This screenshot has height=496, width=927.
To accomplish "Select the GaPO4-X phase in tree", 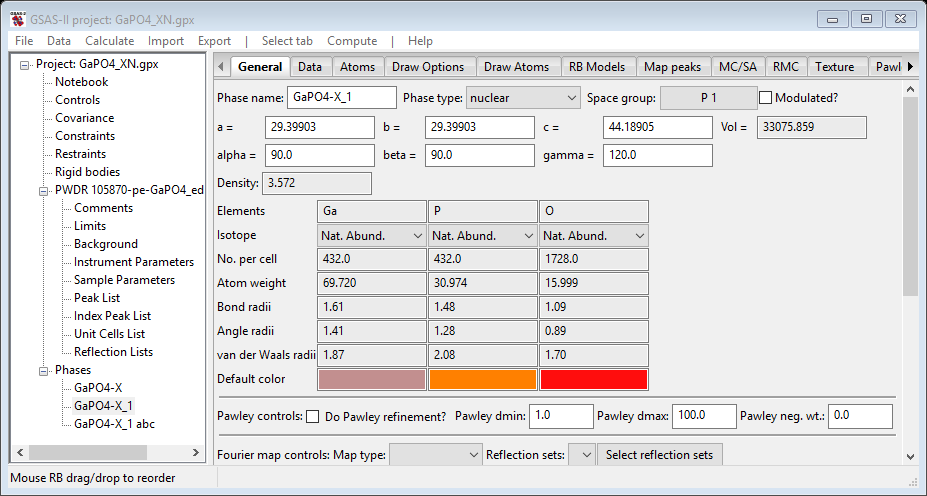I will [98, 388].
